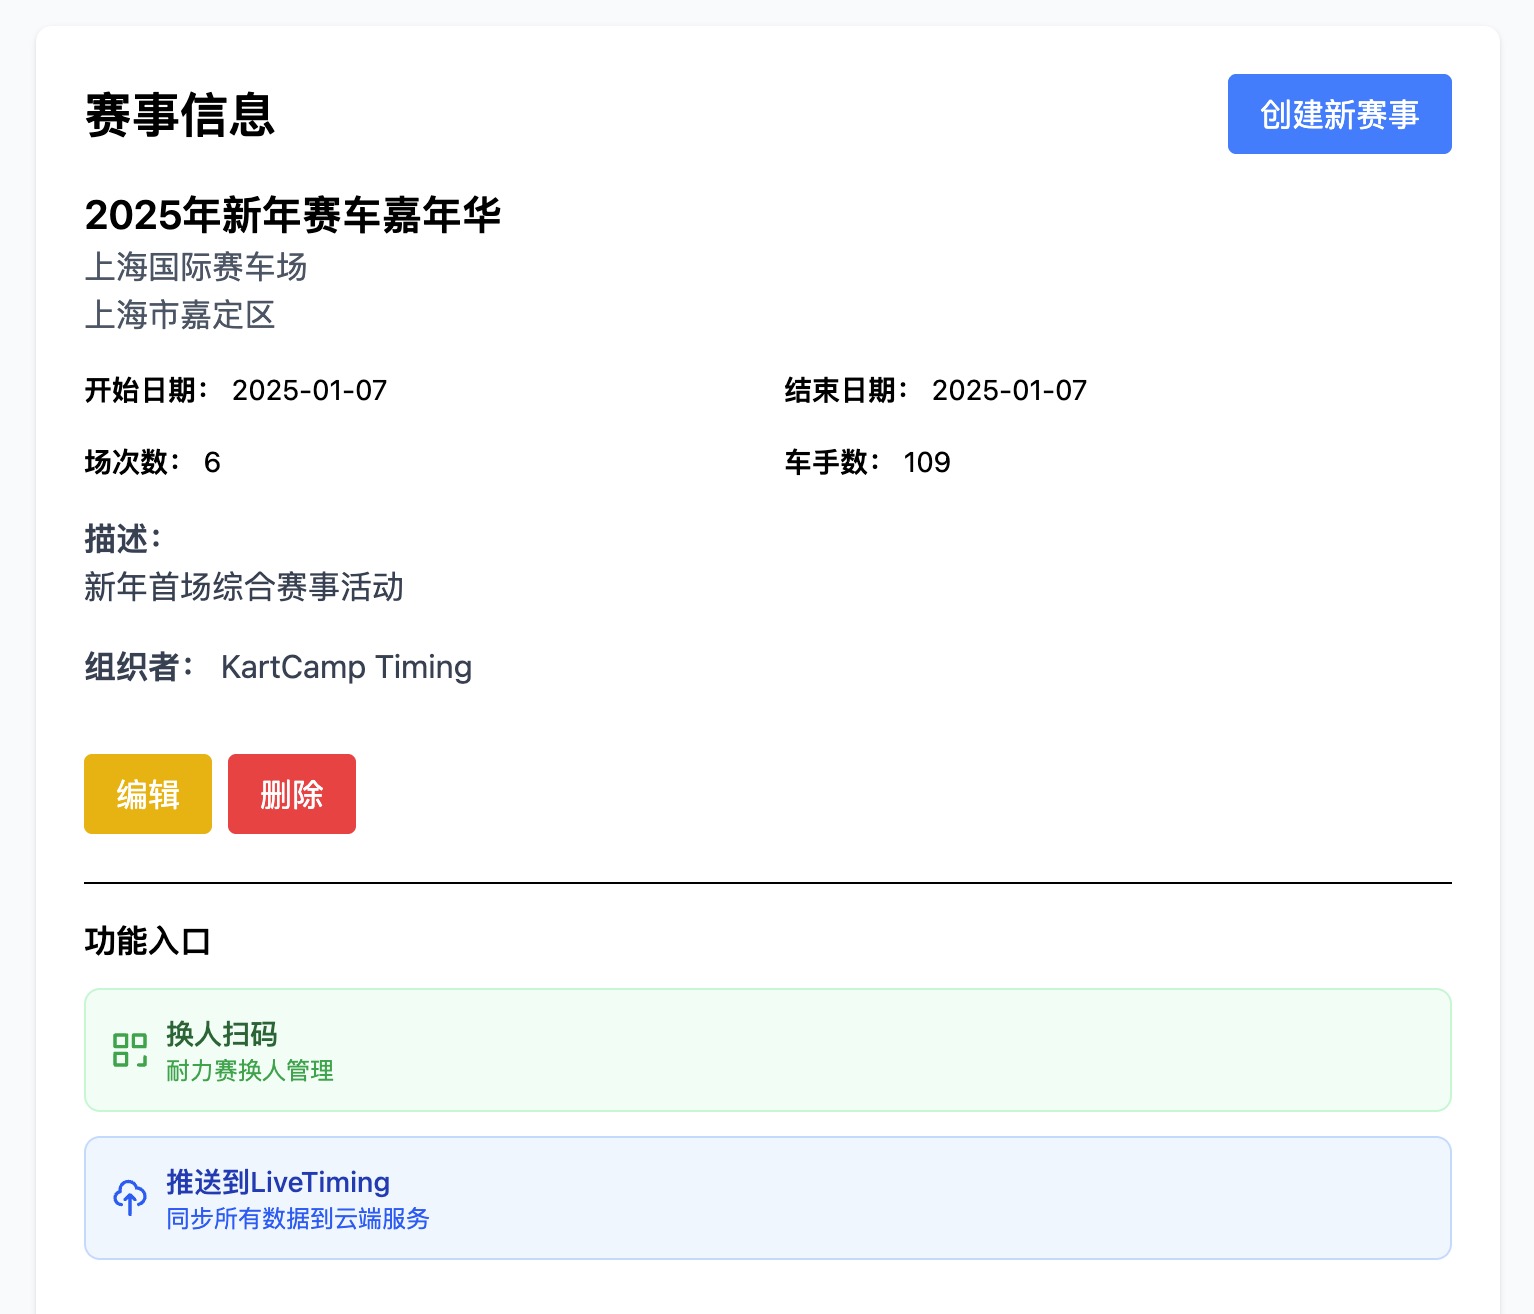Click the description text 新年首场综合赛事活动
This screenshot has height=1314, width=1534.
pyautogui.click(x=243, y=588)
